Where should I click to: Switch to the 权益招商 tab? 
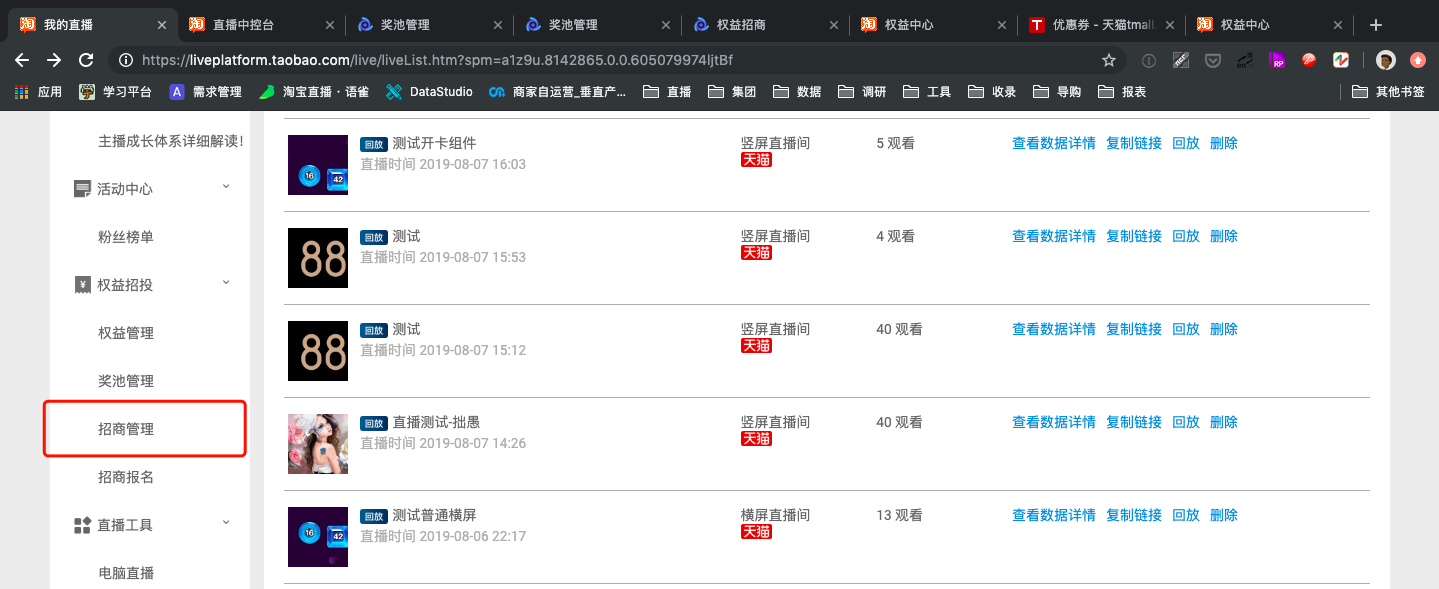(x=764, y=25)
